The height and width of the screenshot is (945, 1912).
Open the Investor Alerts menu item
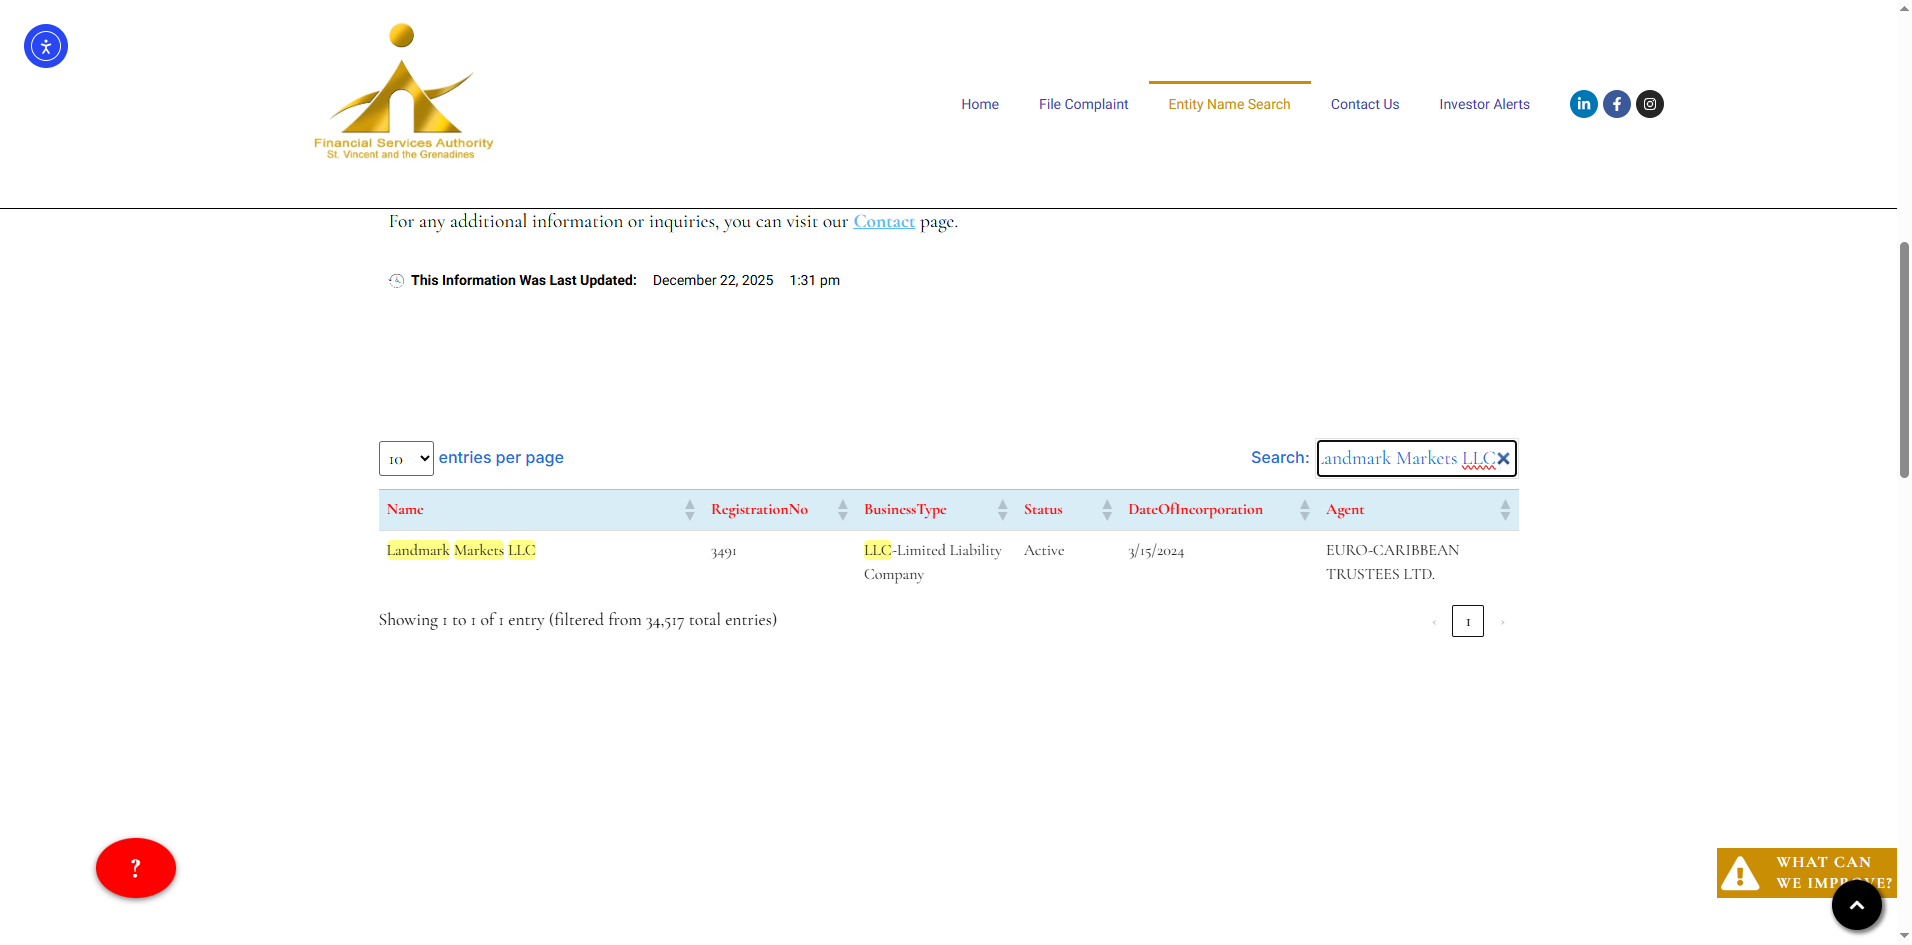click(1484, 104)
